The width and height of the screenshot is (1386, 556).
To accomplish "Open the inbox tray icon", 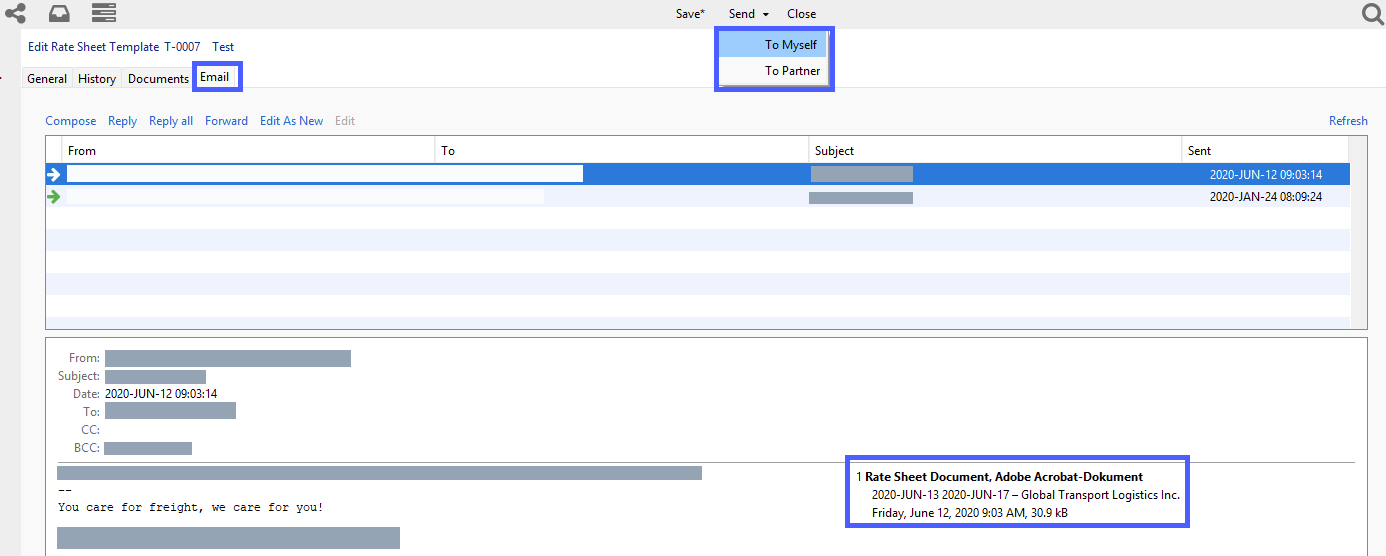I will point(59,13).
